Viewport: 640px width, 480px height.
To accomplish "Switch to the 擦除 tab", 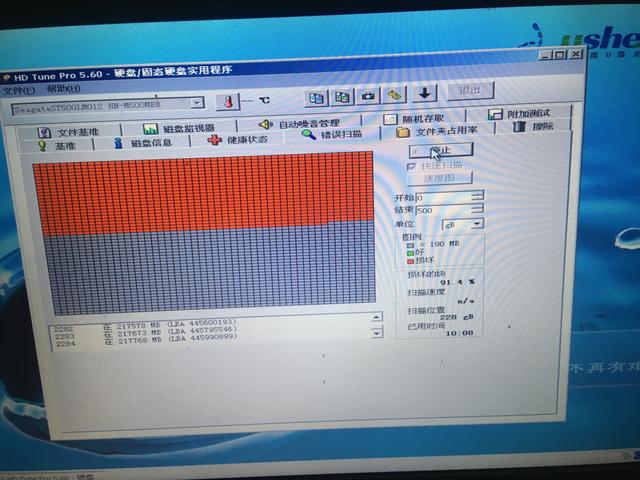I will (533, 127).
